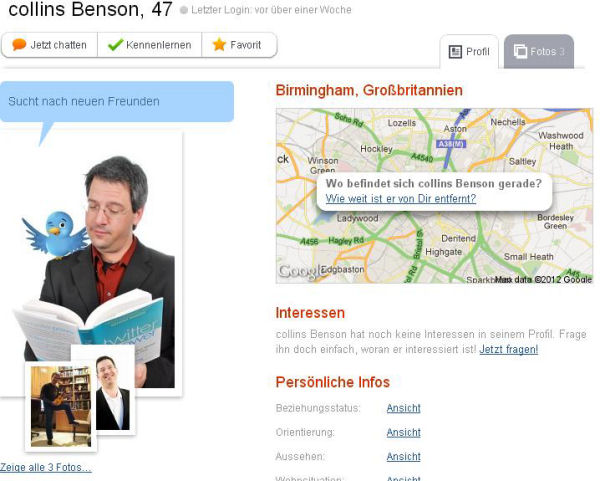Click the A38(M) road marker on map
This screenshot has width=600, height=481.
click(451, 144)
